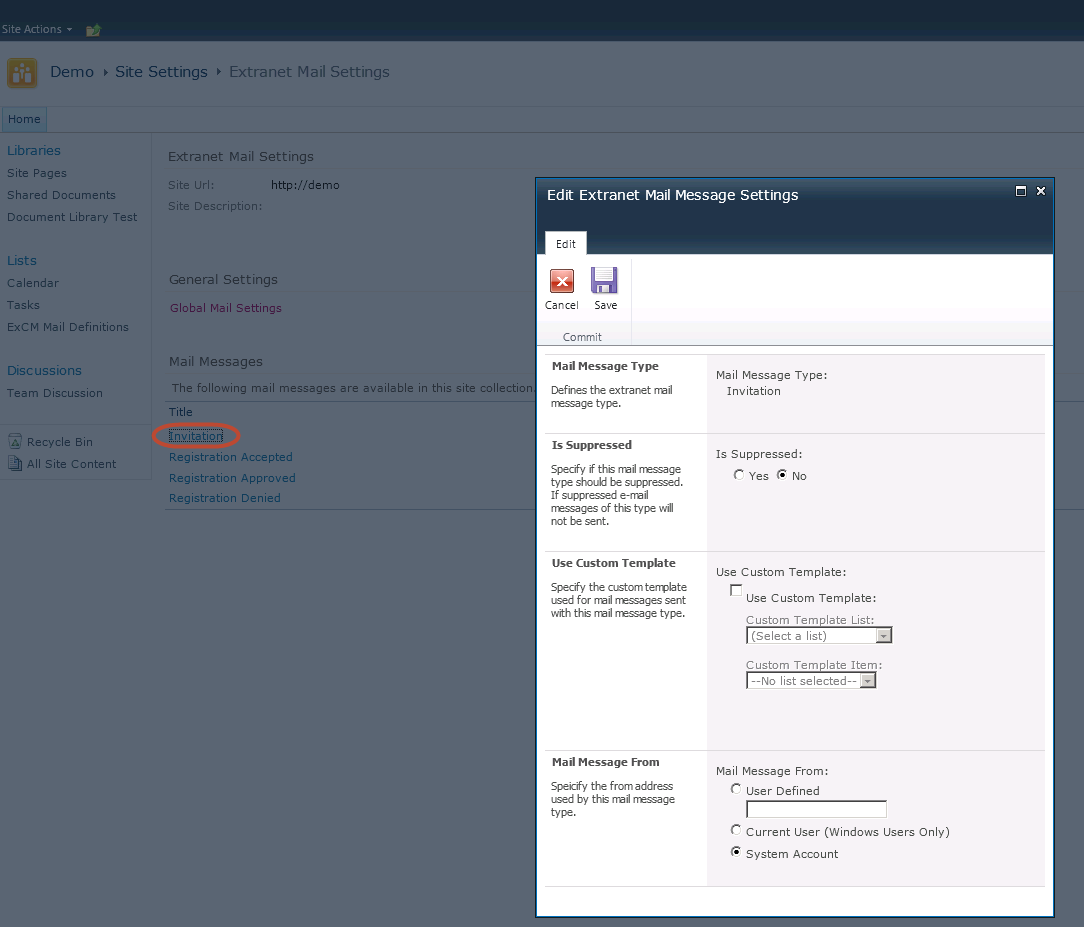Screen dimensions: 1084x927
Task: Switch to the Edit ribbon tab
Action: tap(566, 244)
